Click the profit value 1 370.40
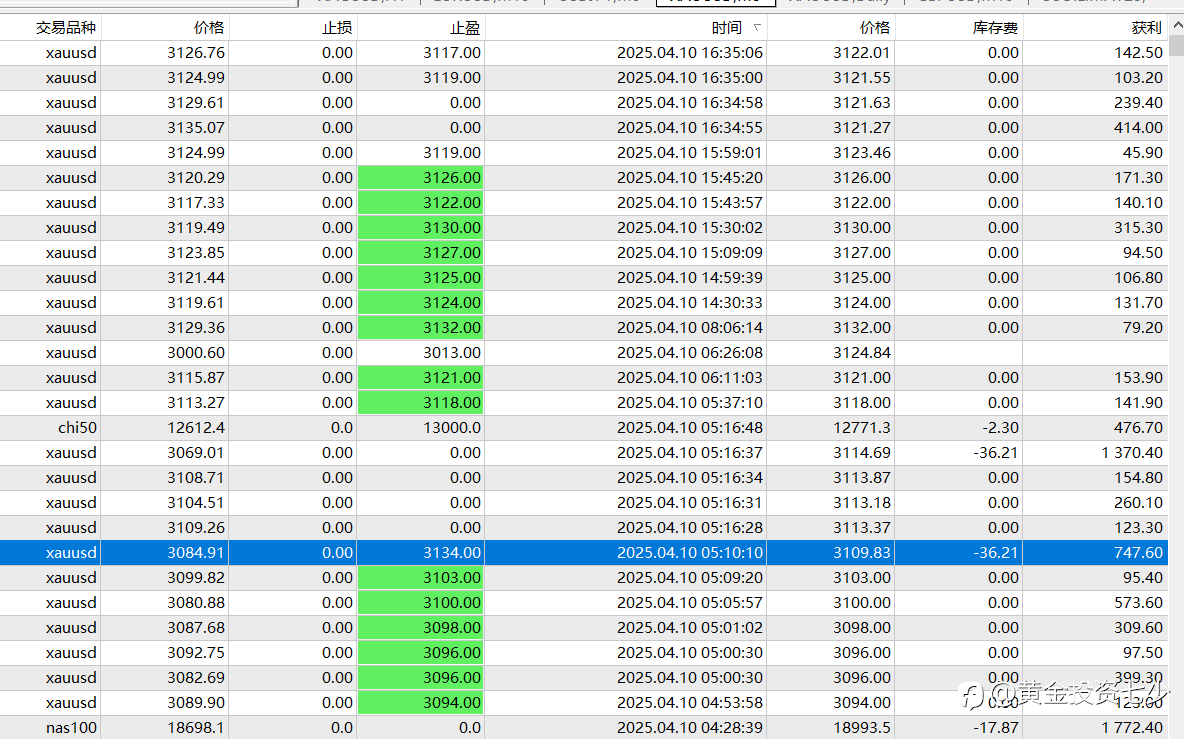 point(1132,453)
